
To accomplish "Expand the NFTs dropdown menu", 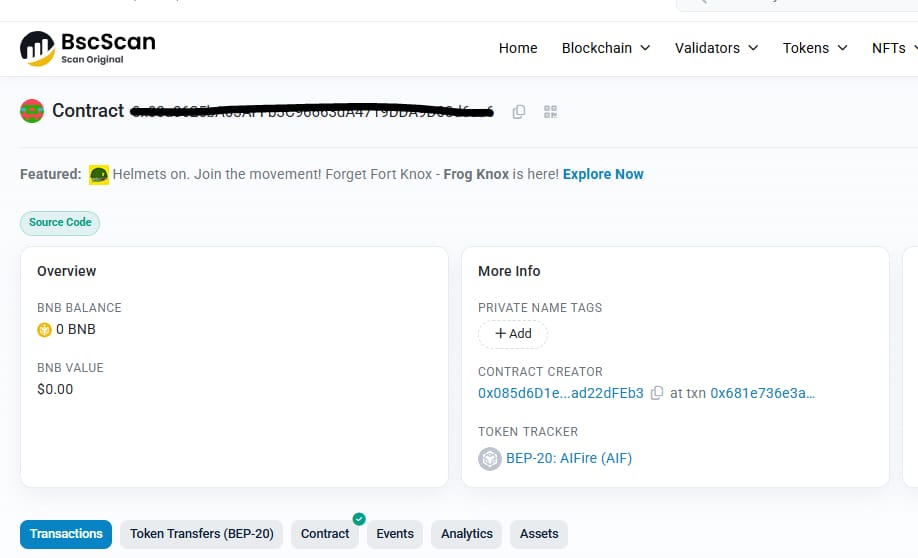I will tap(894, 48).
